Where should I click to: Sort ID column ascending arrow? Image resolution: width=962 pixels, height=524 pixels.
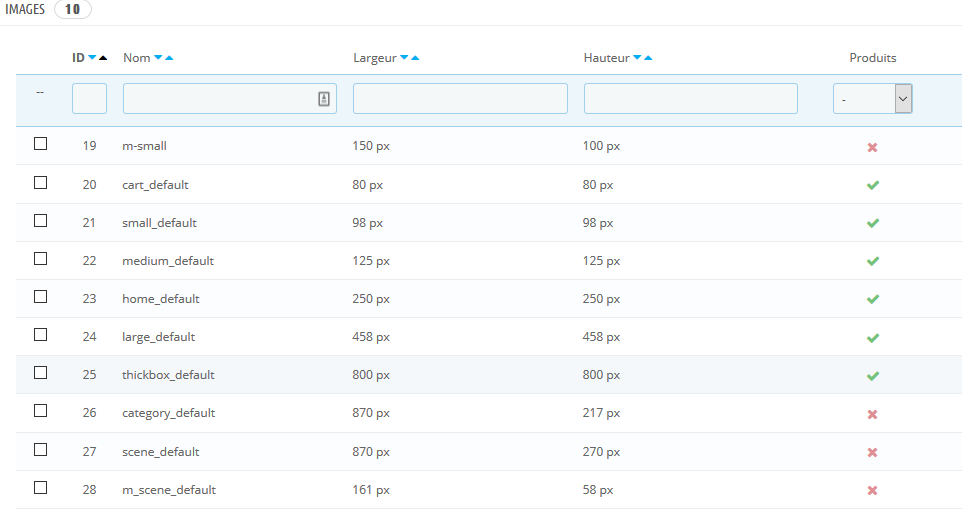click(103, 58)
